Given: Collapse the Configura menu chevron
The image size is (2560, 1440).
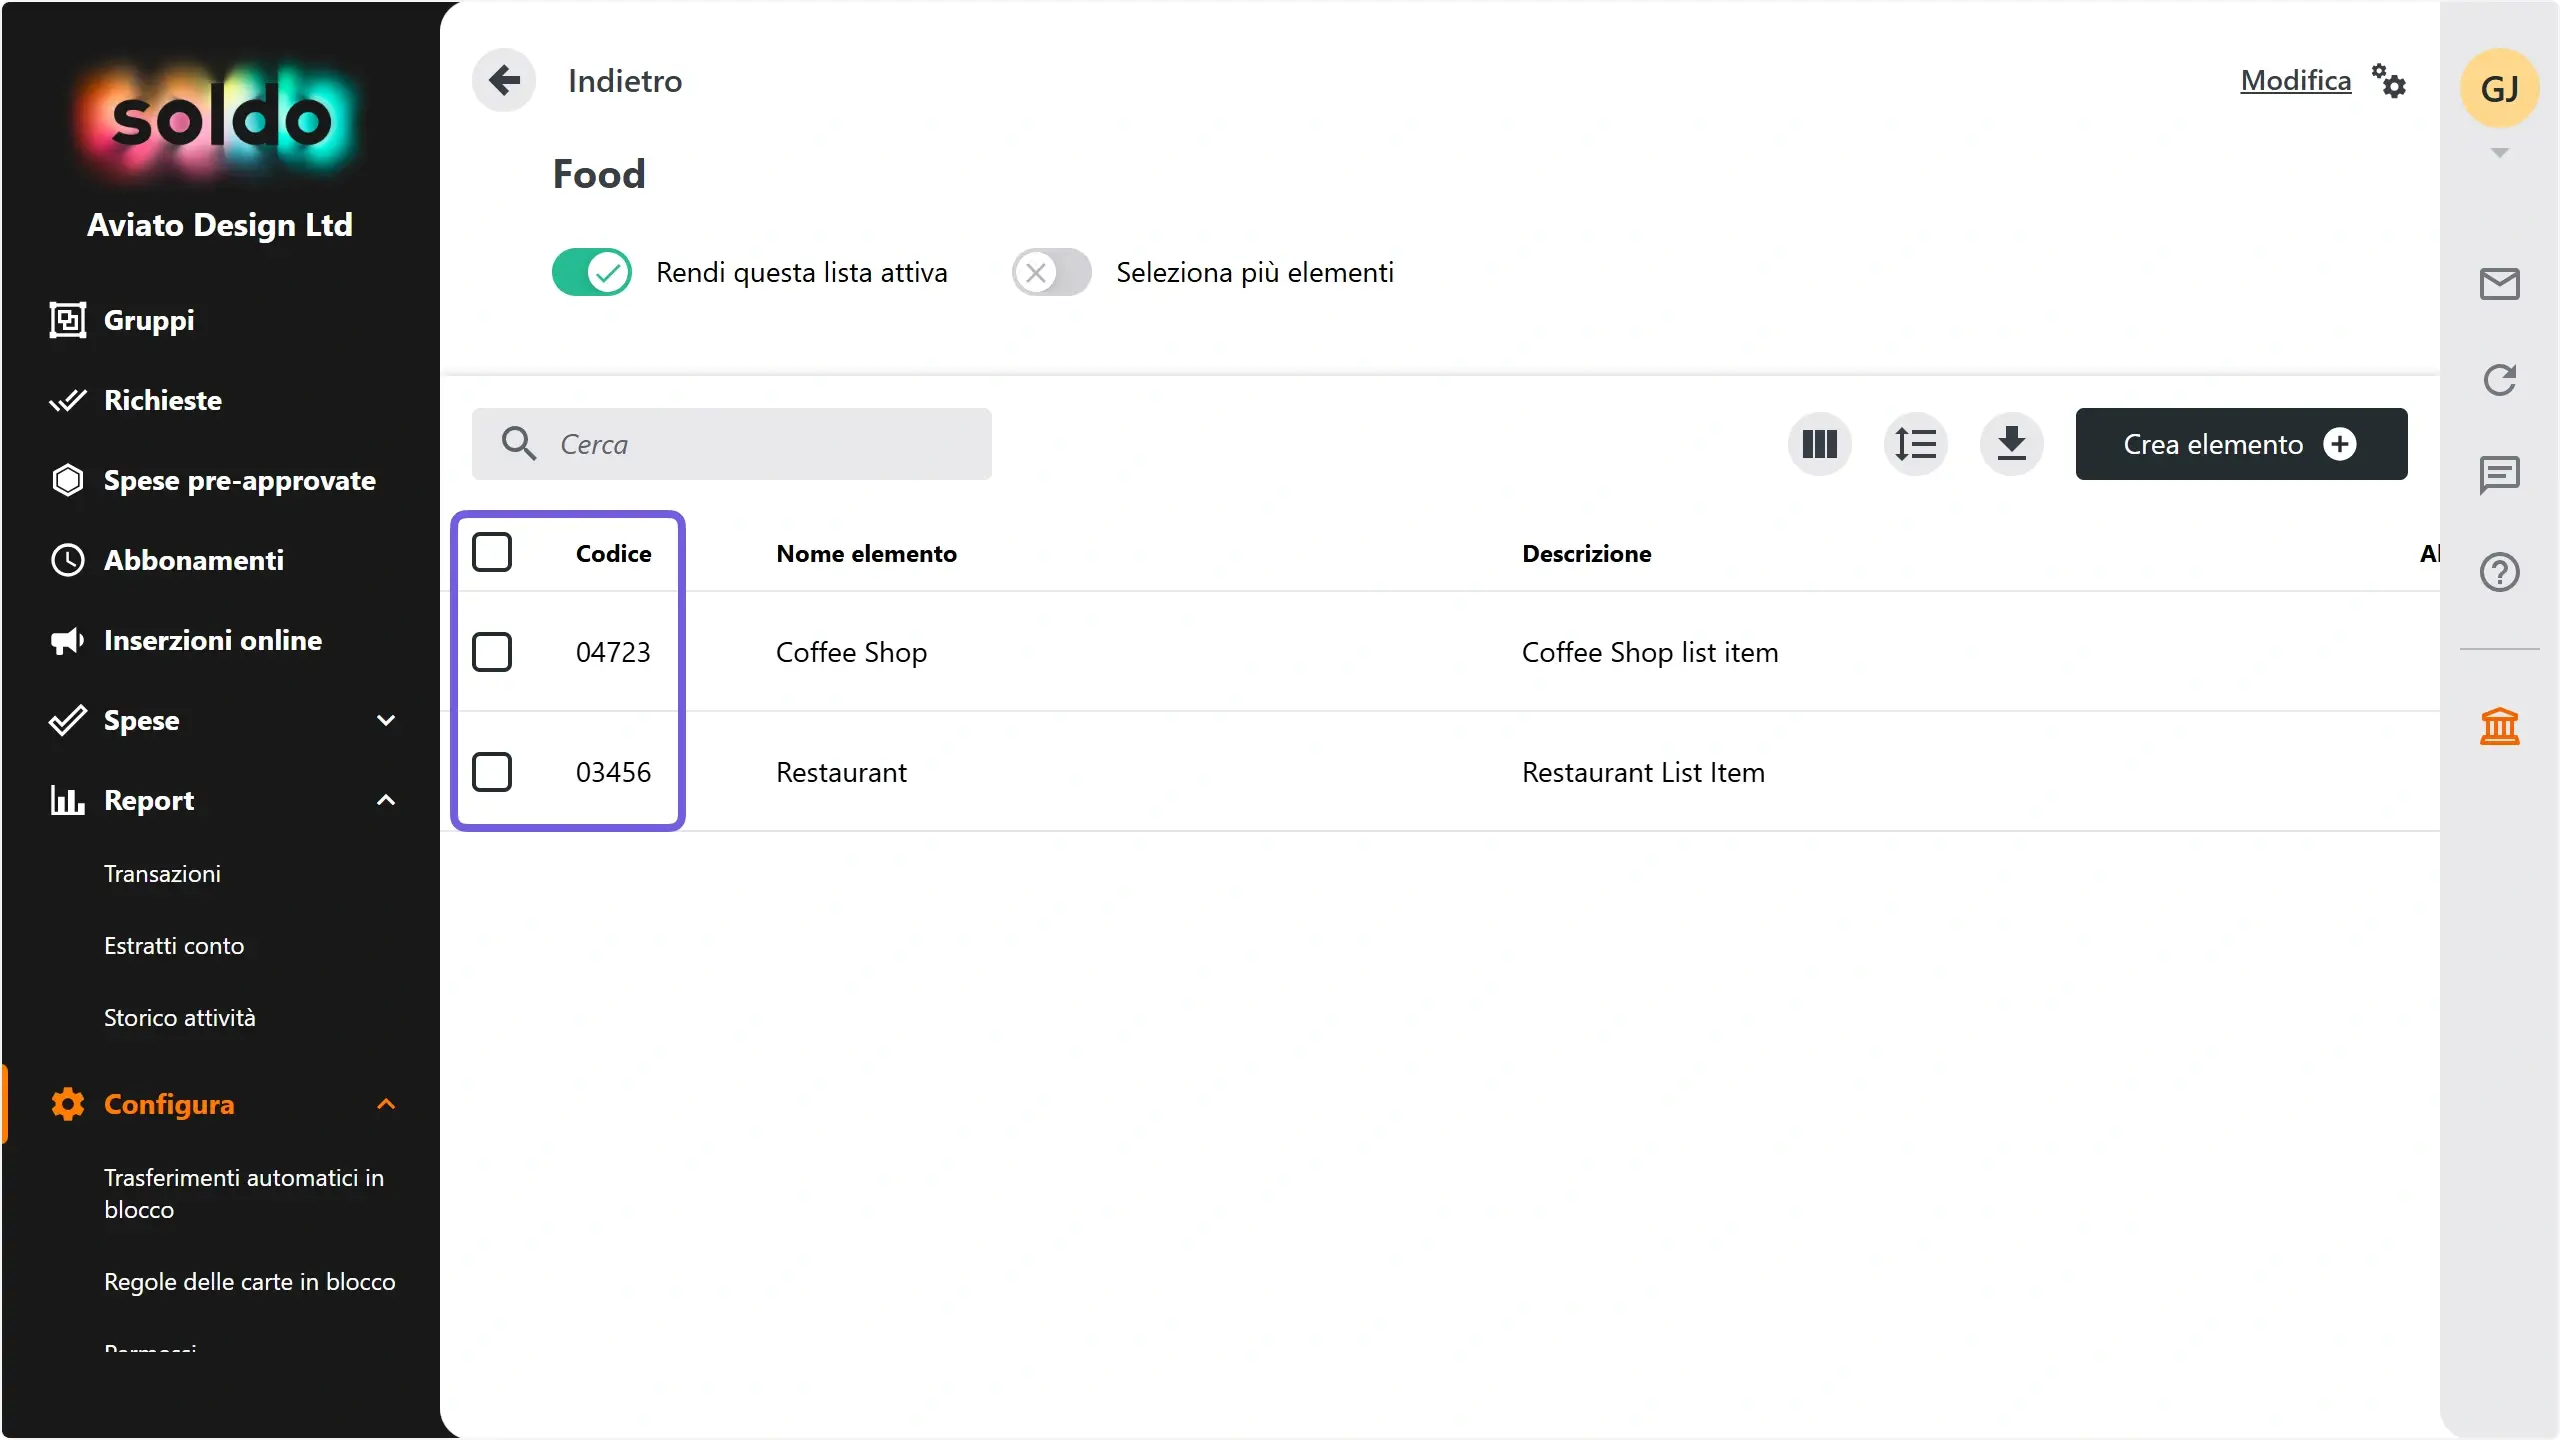Looking at the screenshot, I should point(386,1104).
